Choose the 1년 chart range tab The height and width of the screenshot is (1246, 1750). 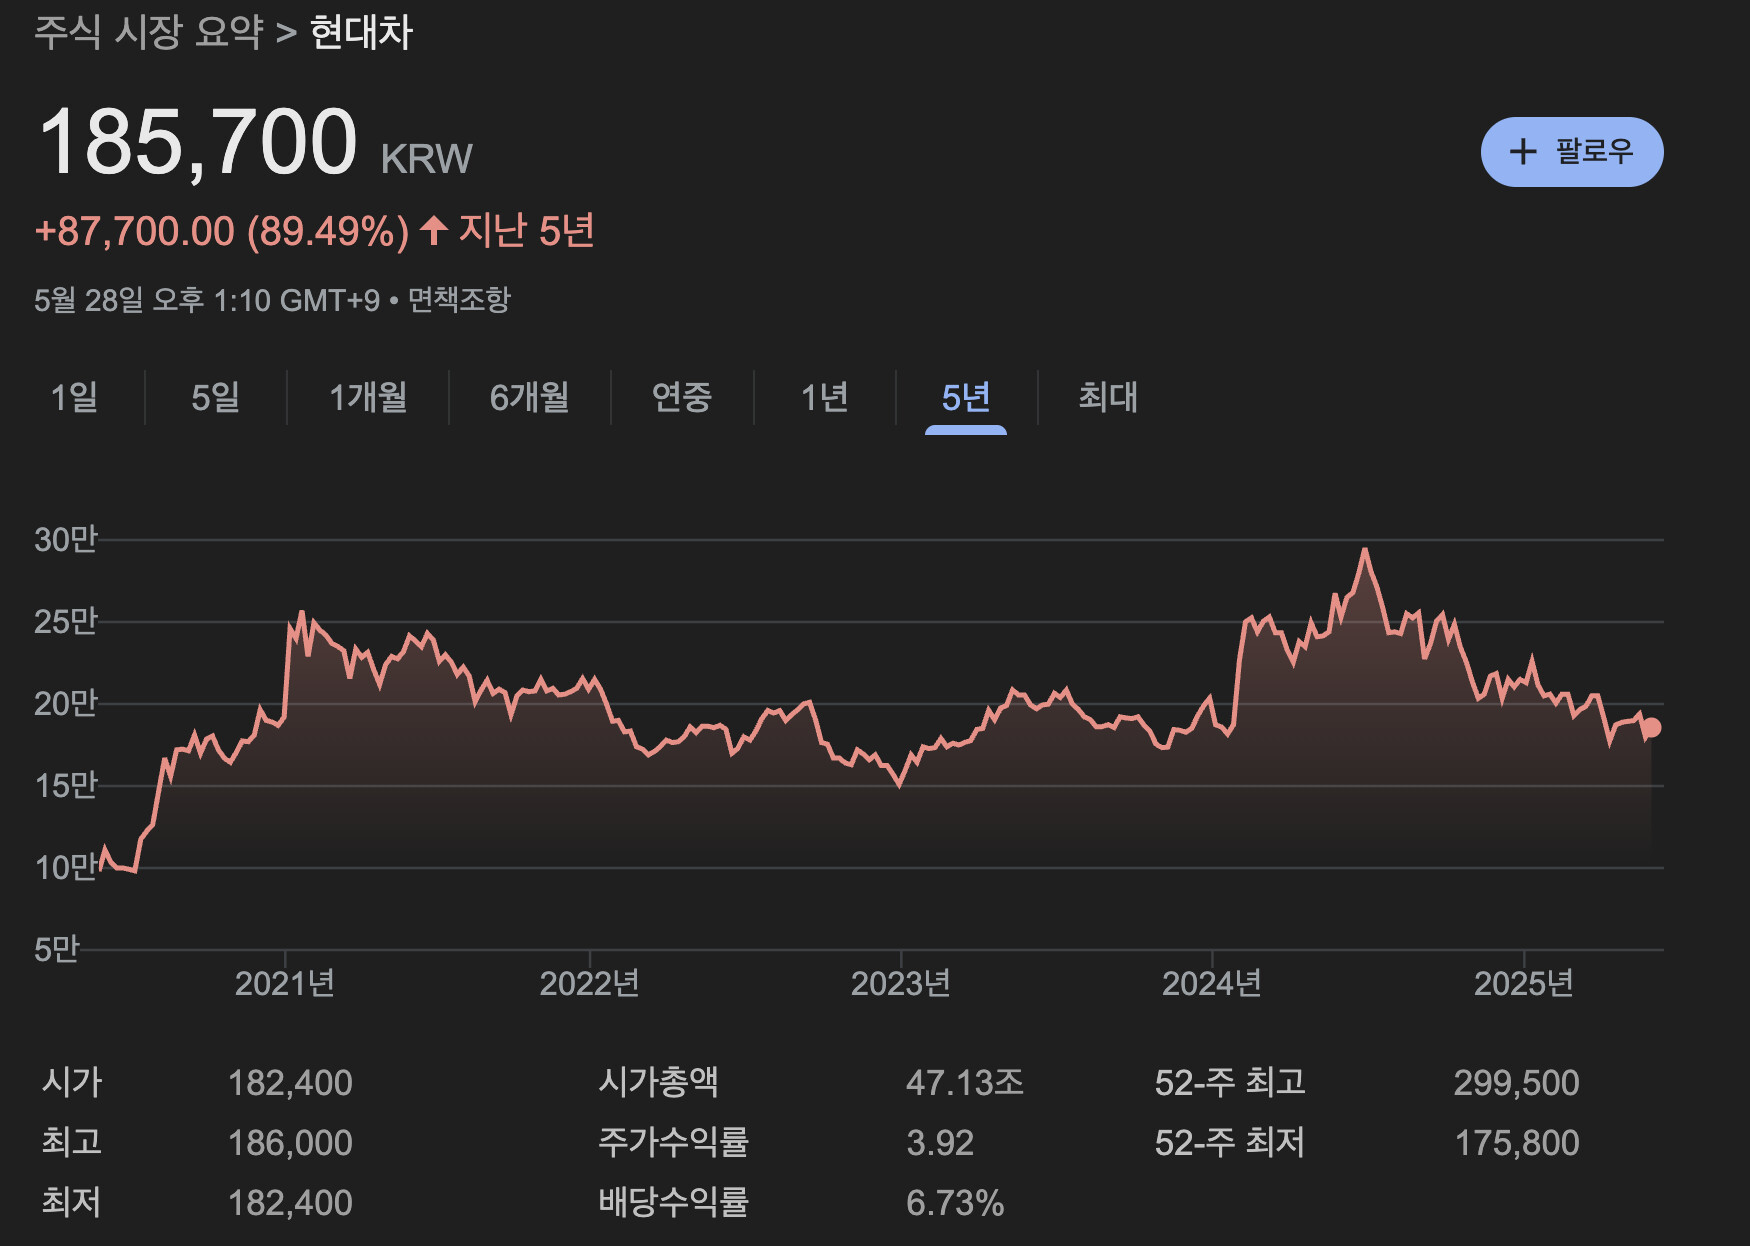click(x=824, y=397)
